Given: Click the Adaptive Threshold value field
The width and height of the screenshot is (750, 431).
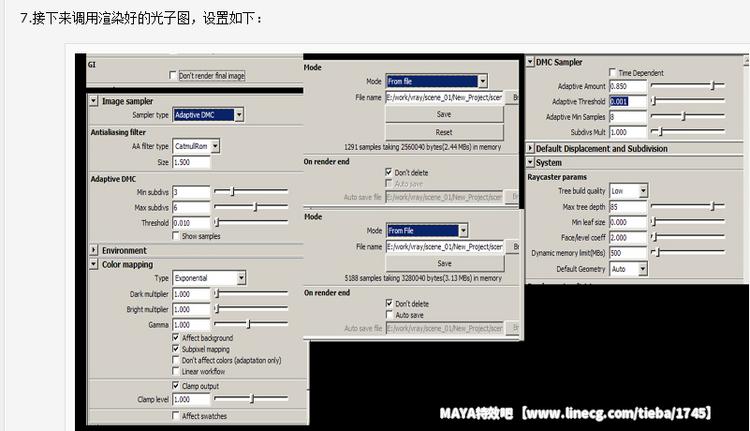Looking at the screenshot, I should tap(628, 102).
